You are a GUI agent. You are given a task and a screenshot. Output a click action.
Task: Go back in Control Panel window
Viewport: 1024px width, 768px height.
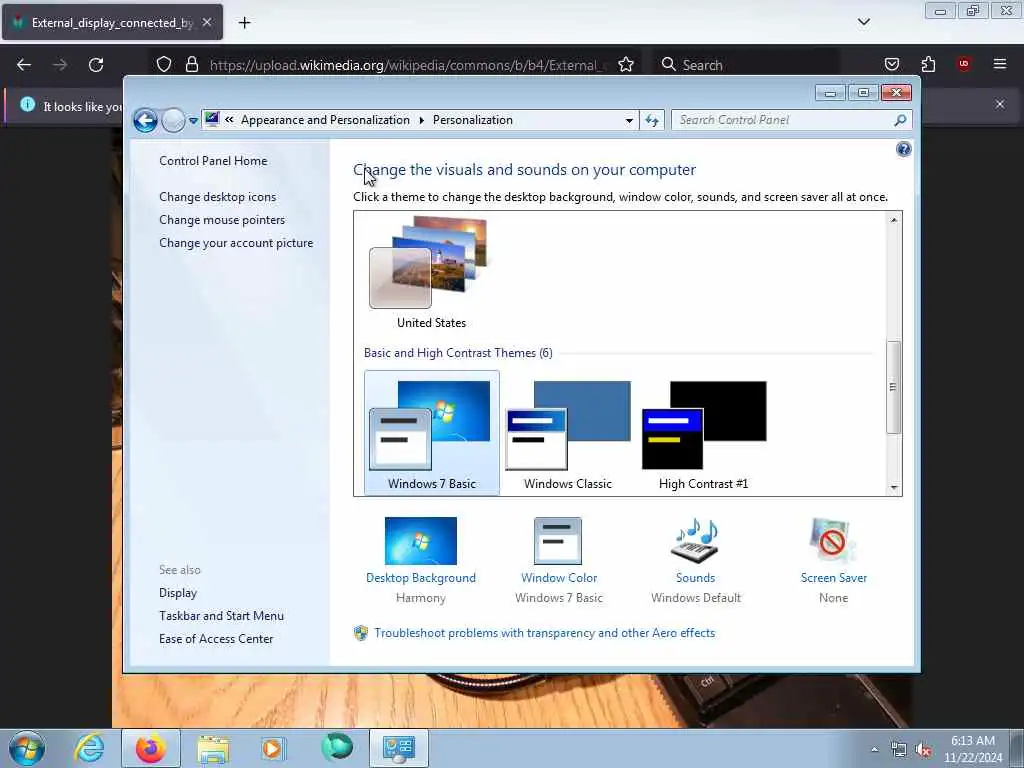pos(145,121)
